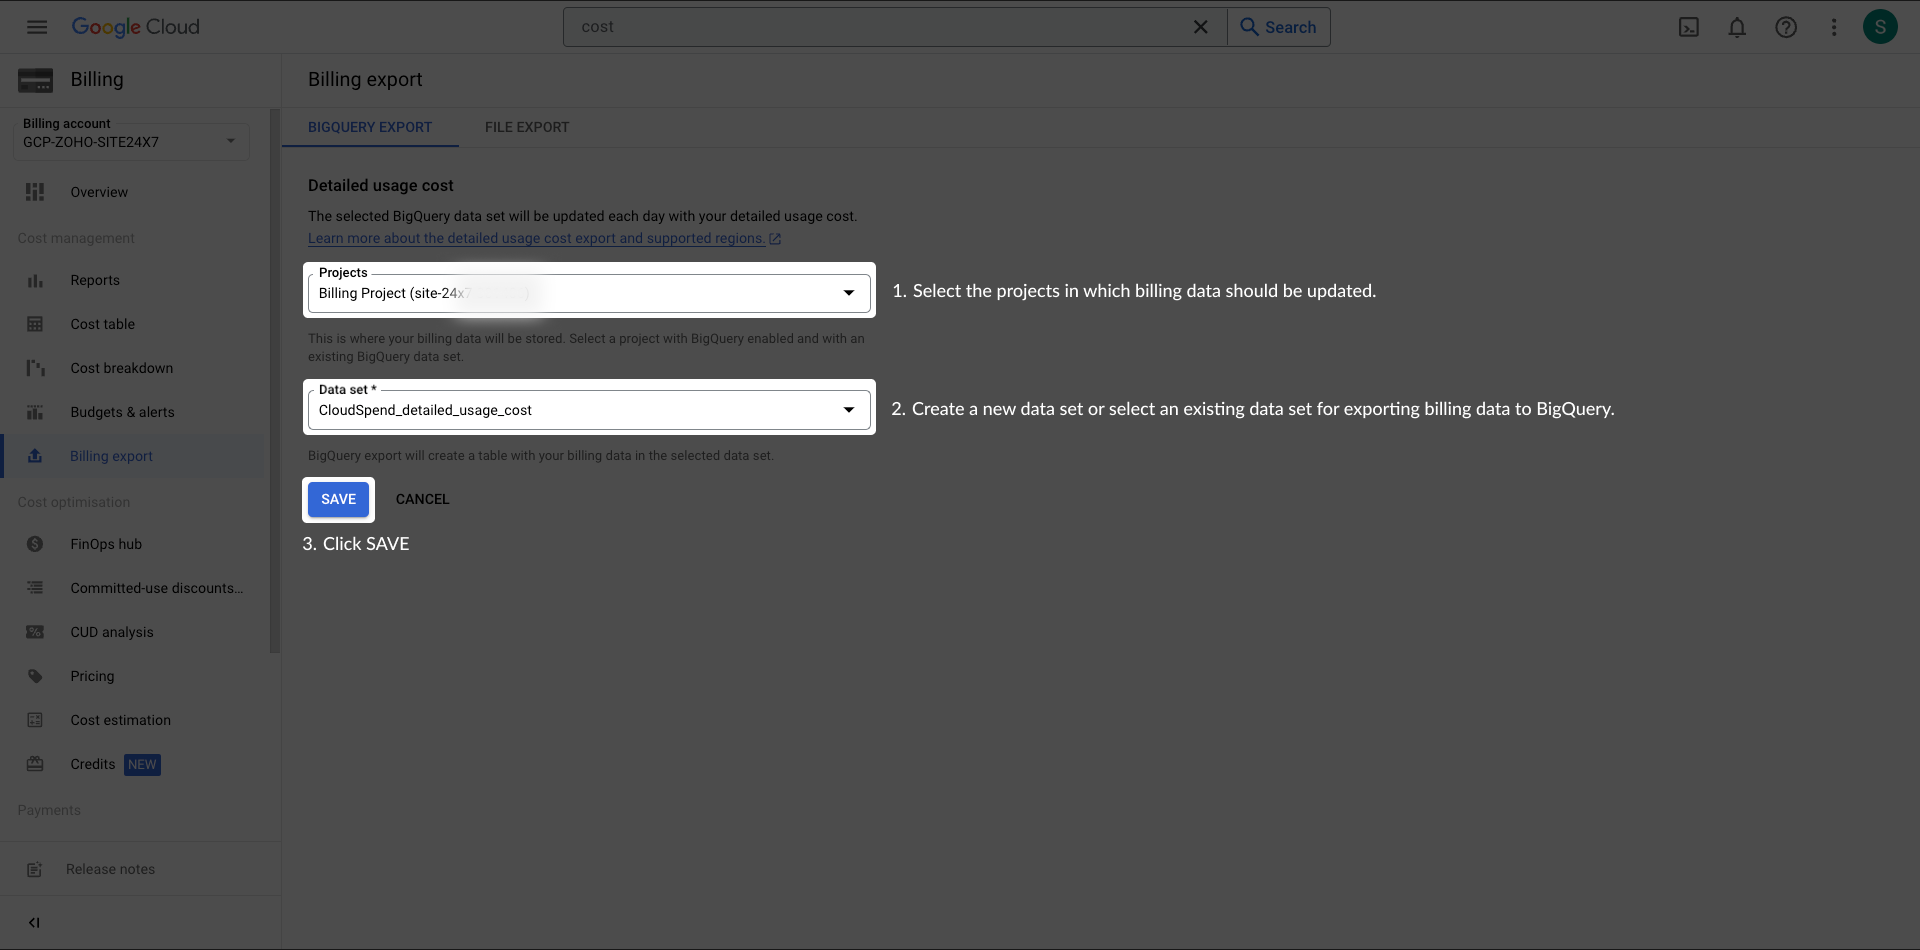Open the three-dot more options menu

[x=1834, y=27]
